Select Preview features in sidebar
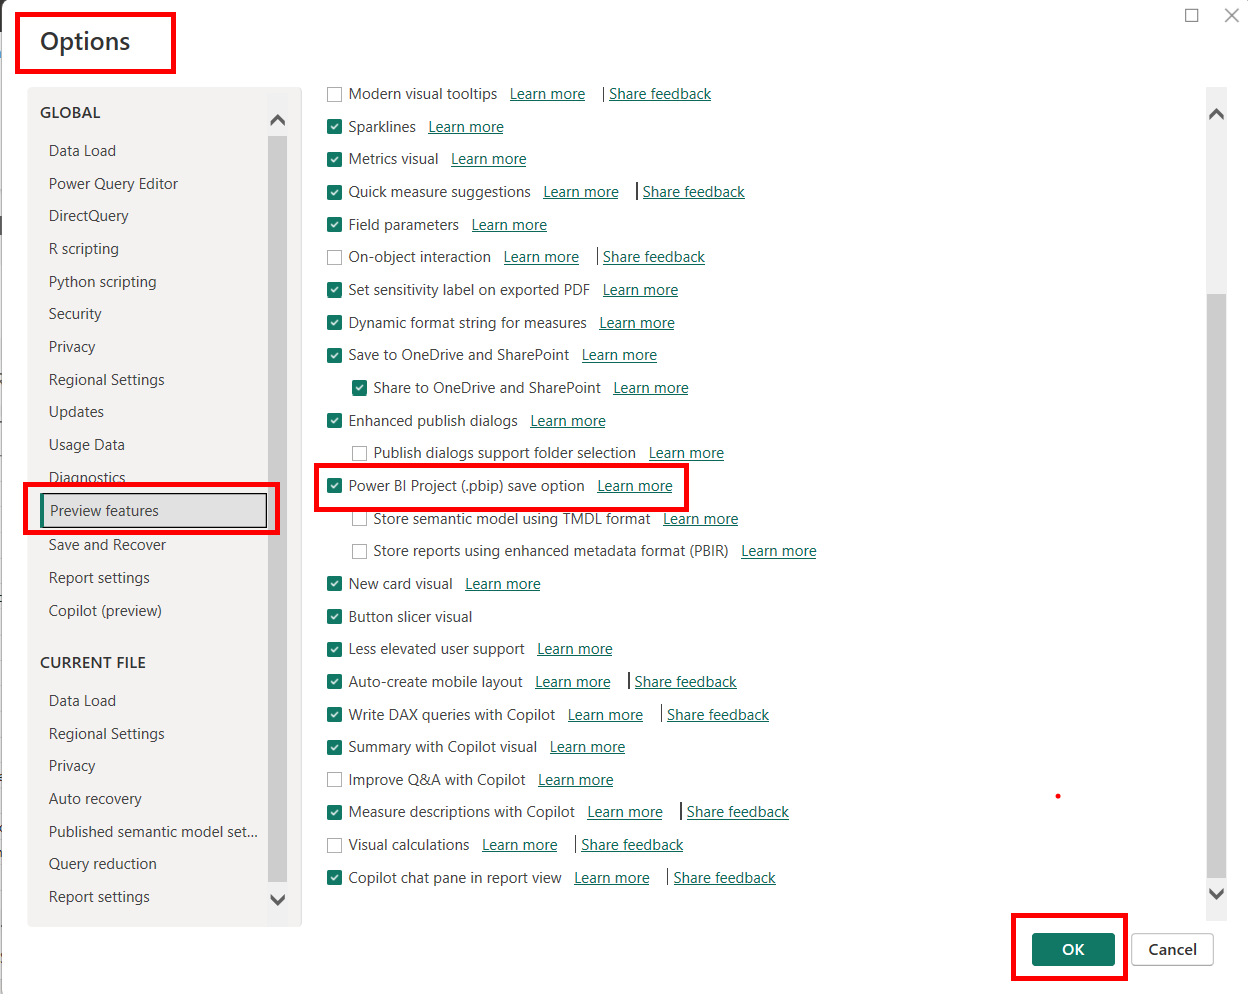Image resolution: width=1248 pixels, height=994 pixels. click(153, 510)
